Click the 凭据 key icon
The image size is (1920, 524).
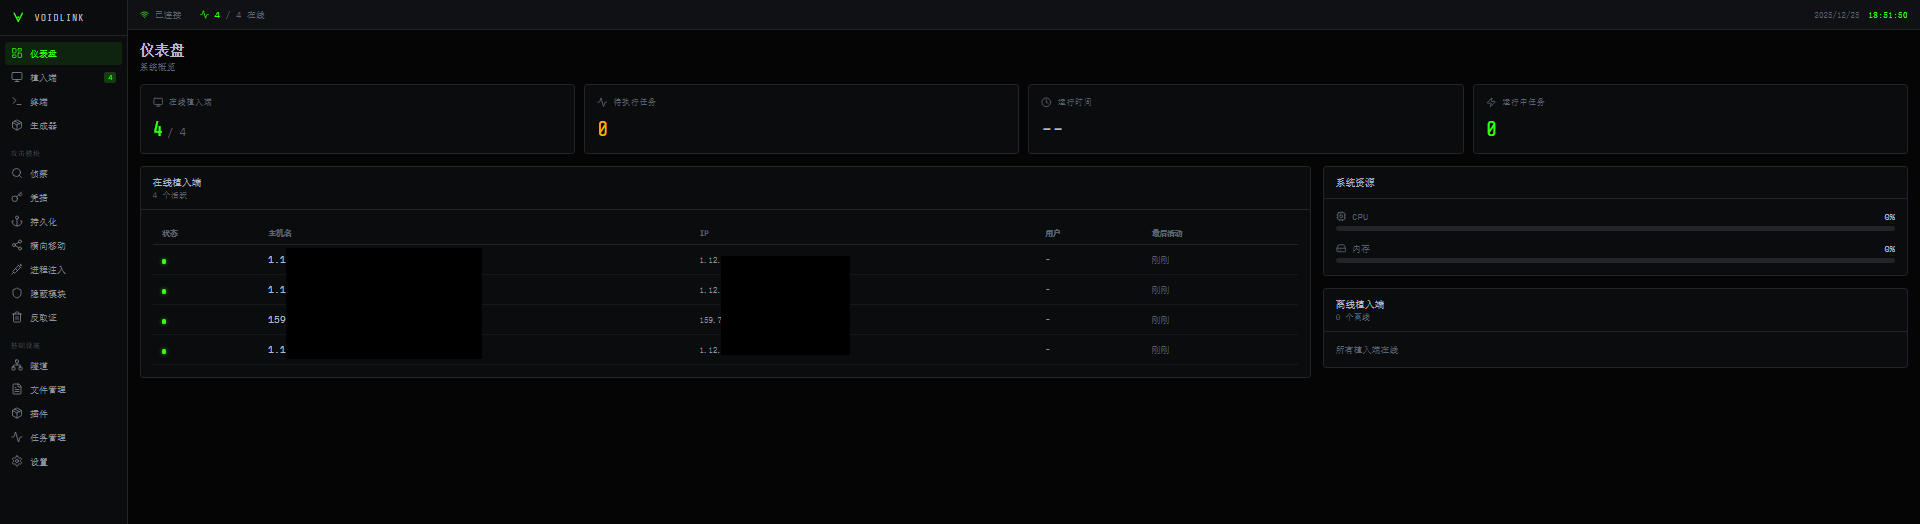click(x=17, y=197)
